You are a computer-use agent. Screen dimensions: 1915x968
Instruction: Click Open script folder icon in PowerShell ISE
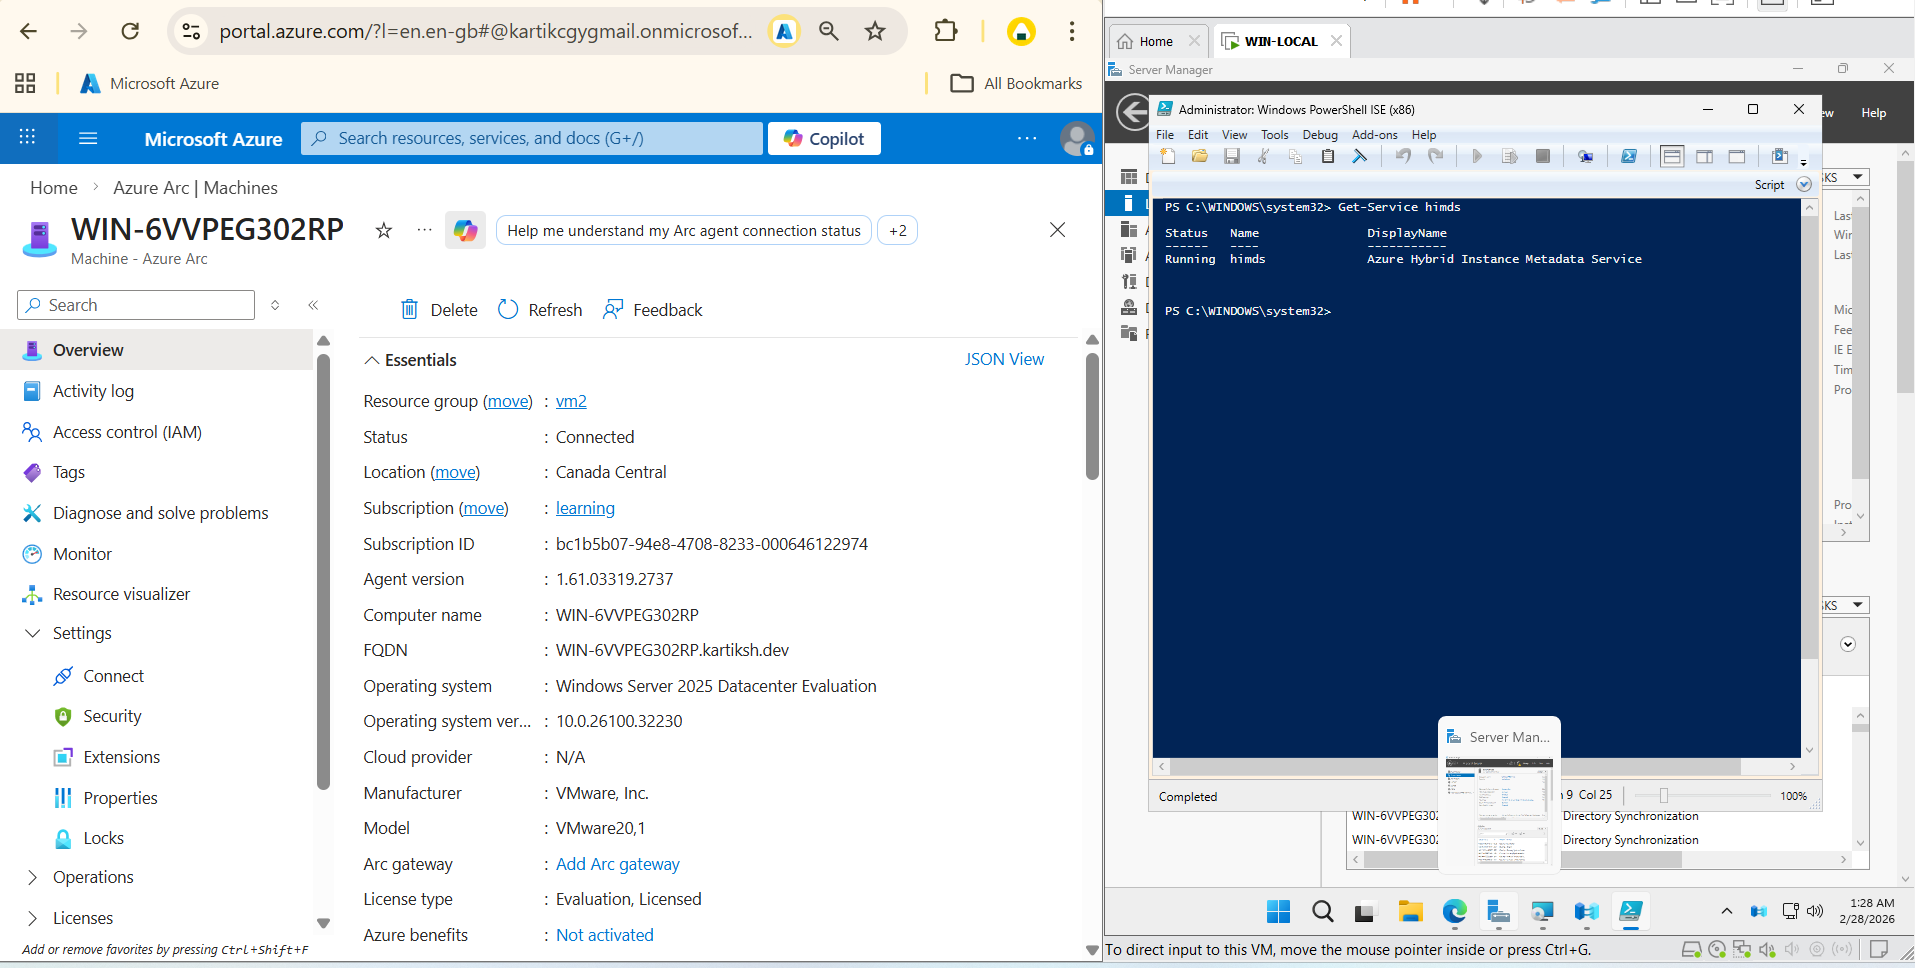[1200, 156]
